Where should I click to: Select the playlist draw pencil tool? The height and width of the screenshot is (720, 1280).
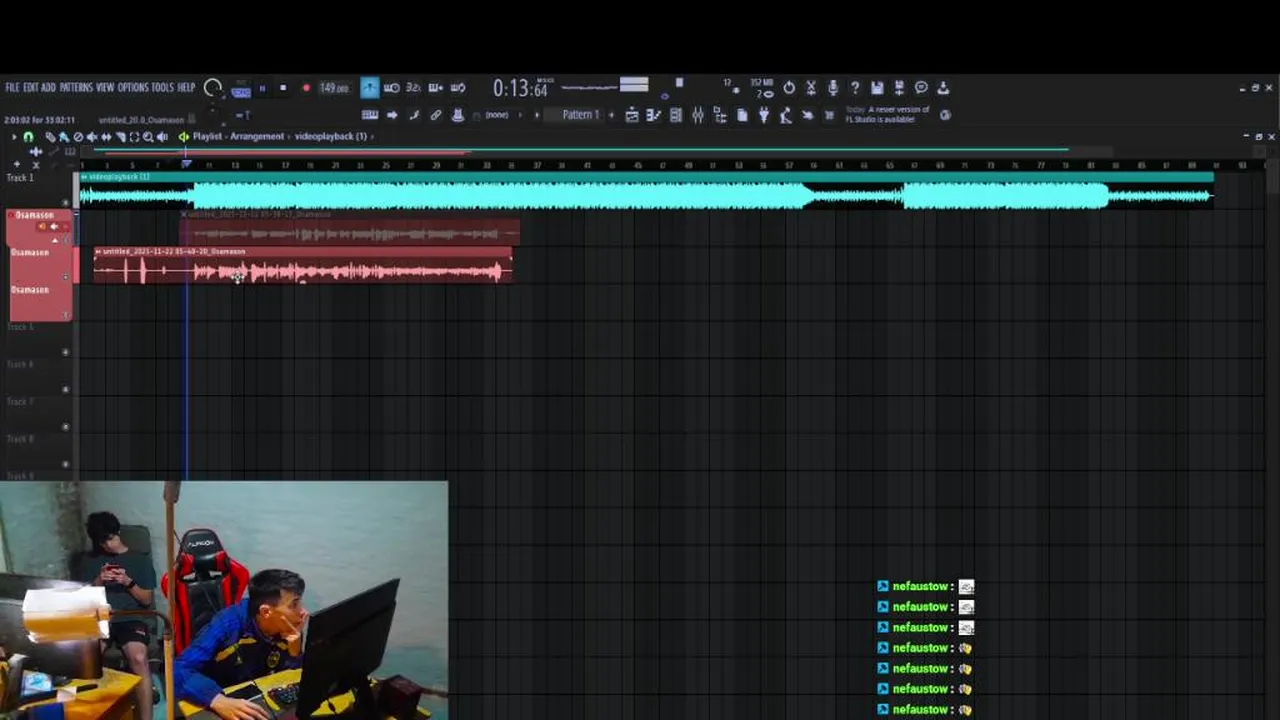tap(50, 137)
